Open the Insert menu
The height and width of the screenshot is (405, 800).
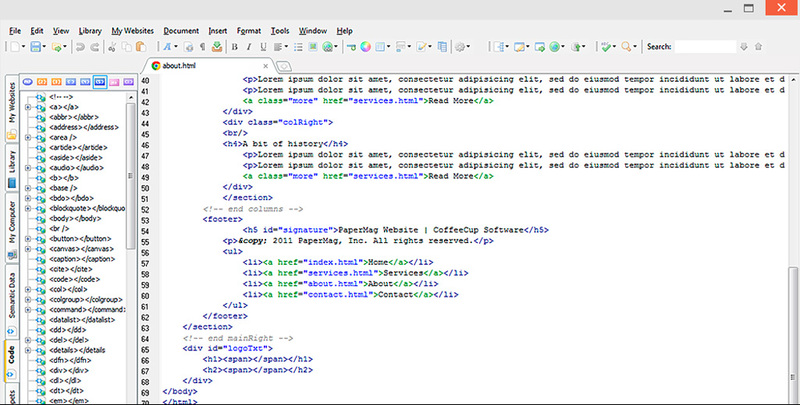tap(218, 31)
